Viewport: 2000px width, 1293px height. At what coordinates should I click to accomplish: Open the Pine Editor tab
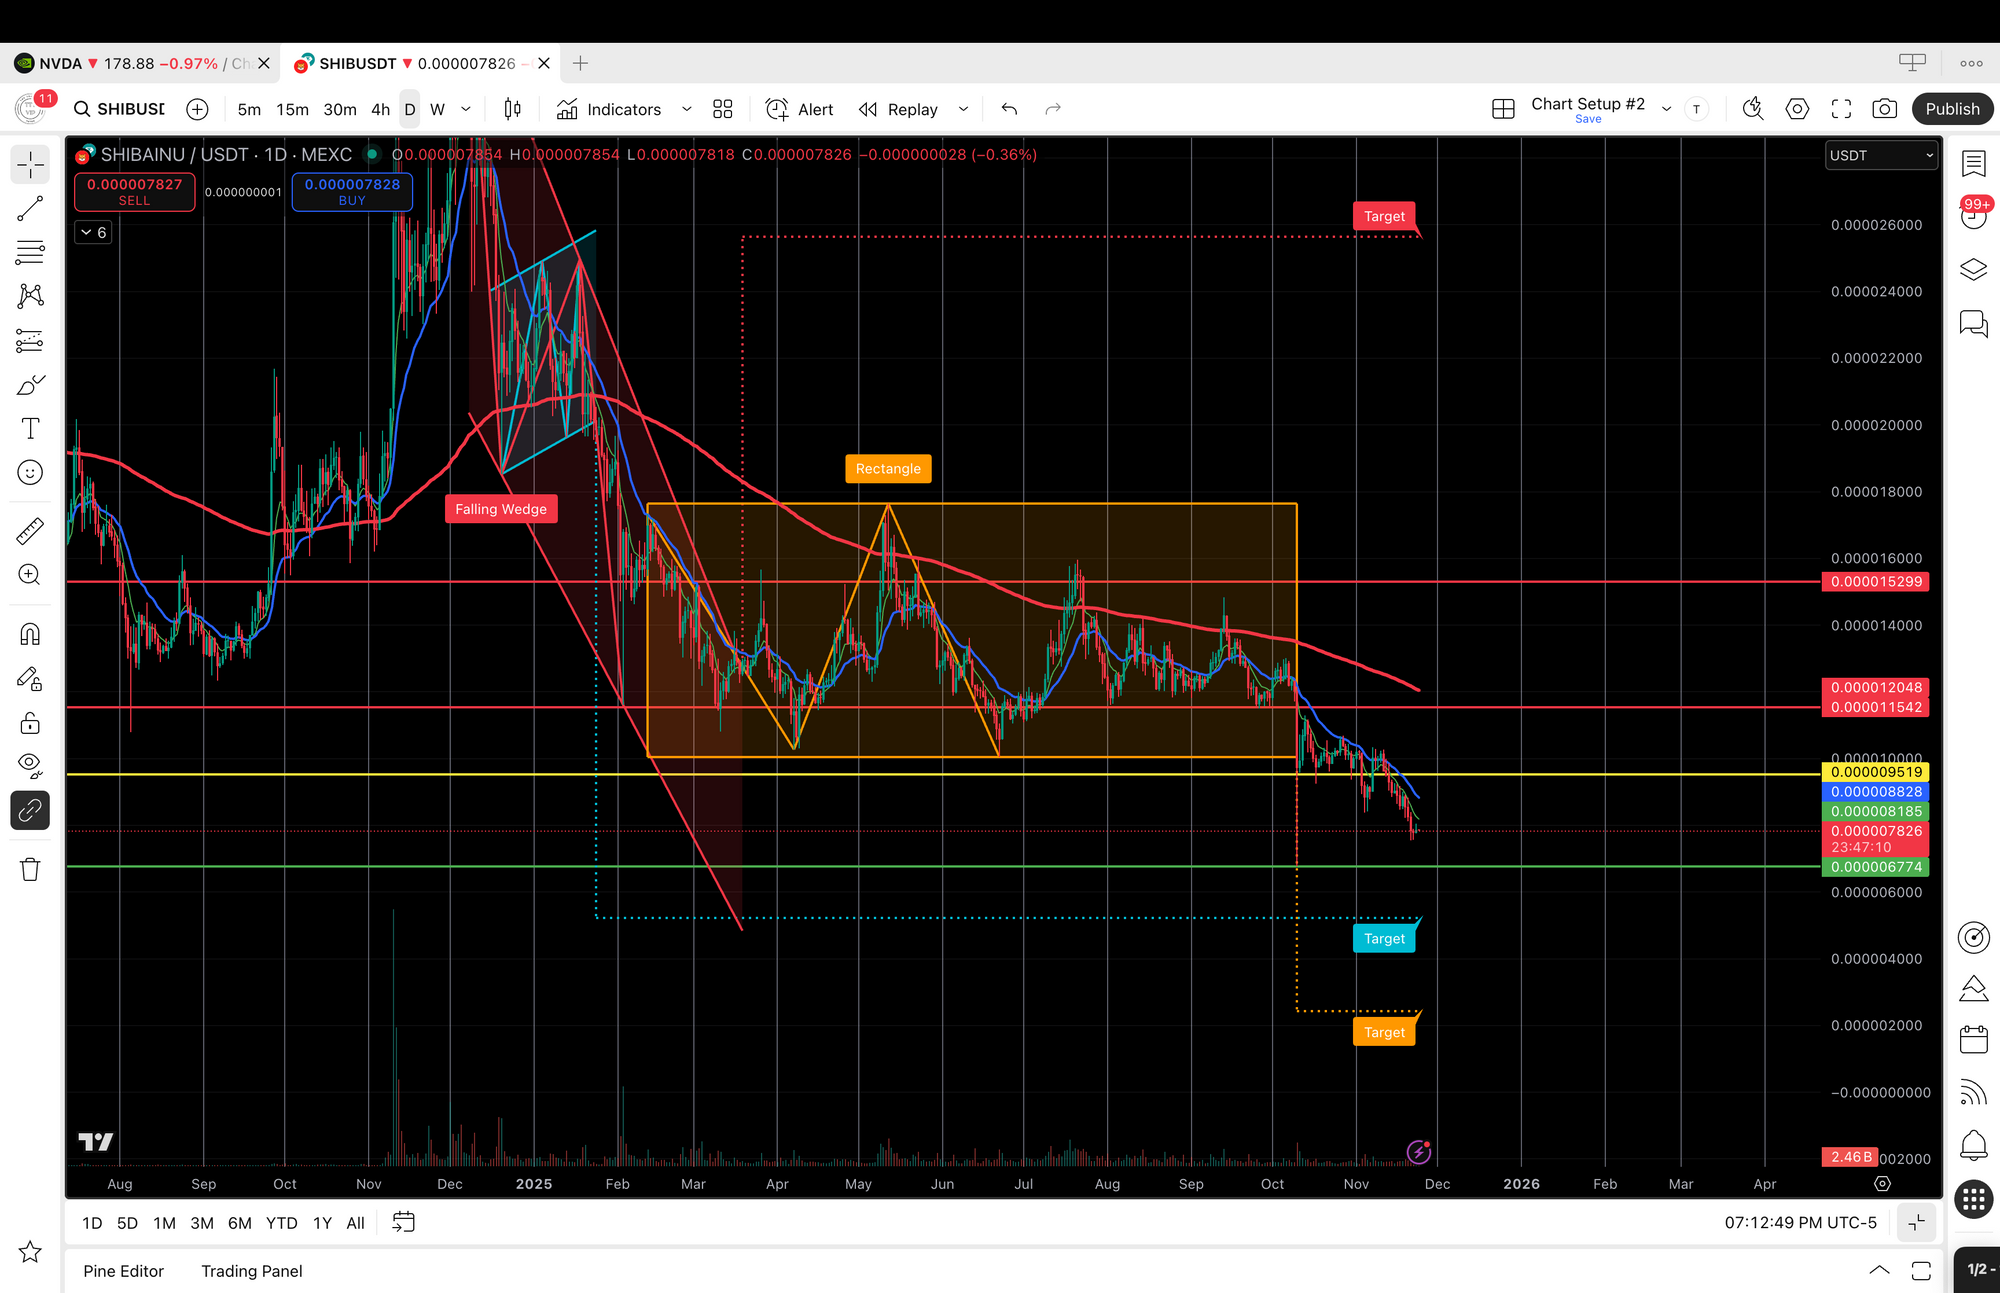coord(123,1271)
